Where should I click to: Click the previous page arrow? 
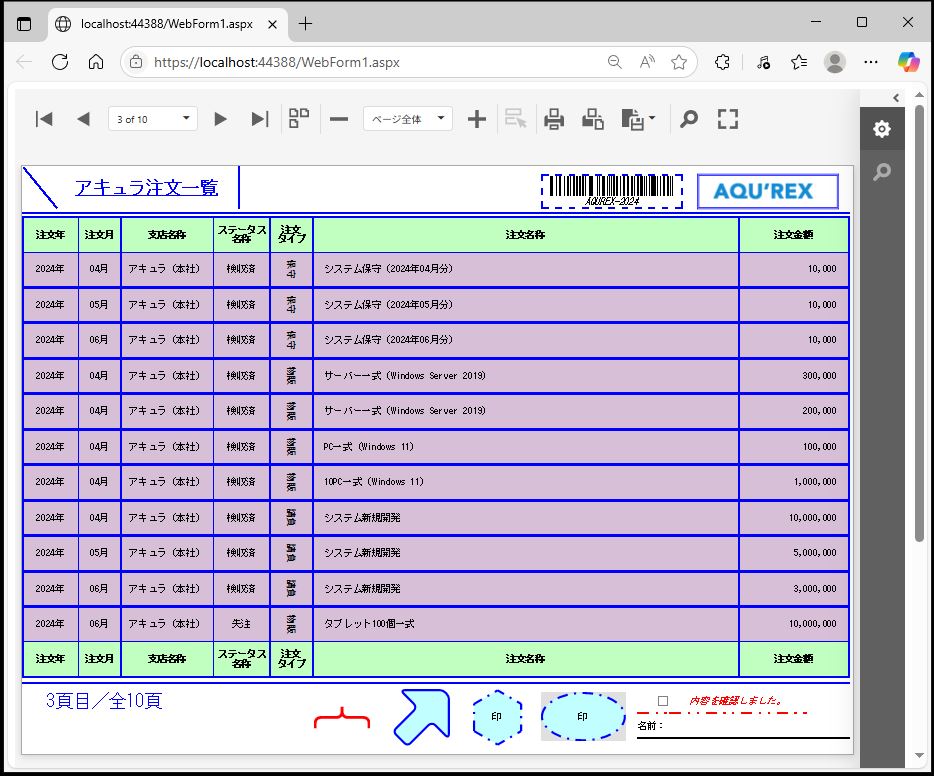coord(83,119)
